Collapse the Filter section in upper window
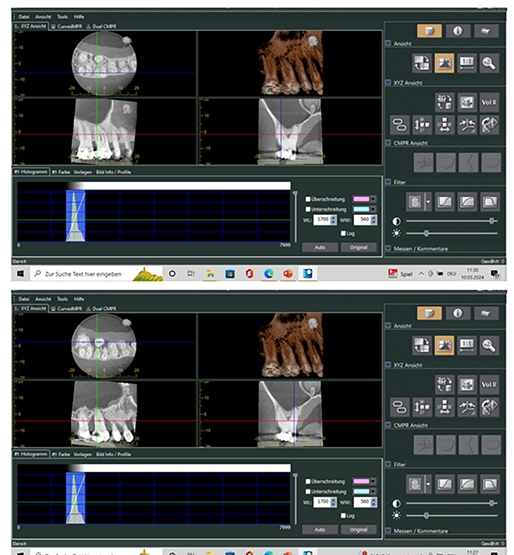This screenshot has height=555, width=514. pyautogui.click(x=388, y=182)
